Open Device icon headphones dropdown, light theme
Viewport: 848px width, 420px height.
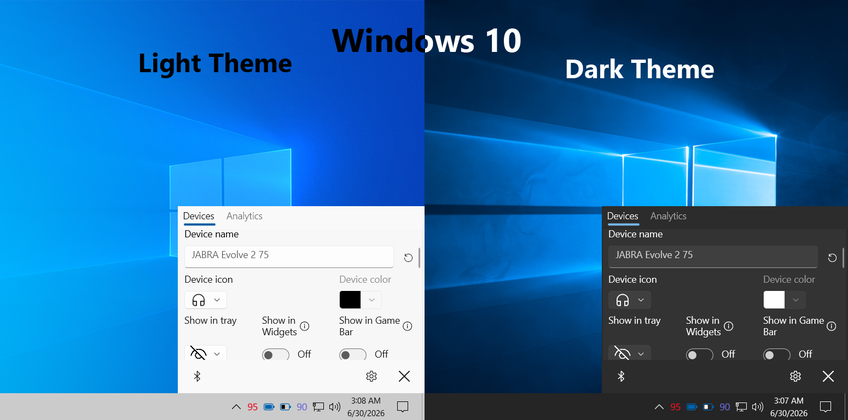pyautogui.click(x=206, y=300)
